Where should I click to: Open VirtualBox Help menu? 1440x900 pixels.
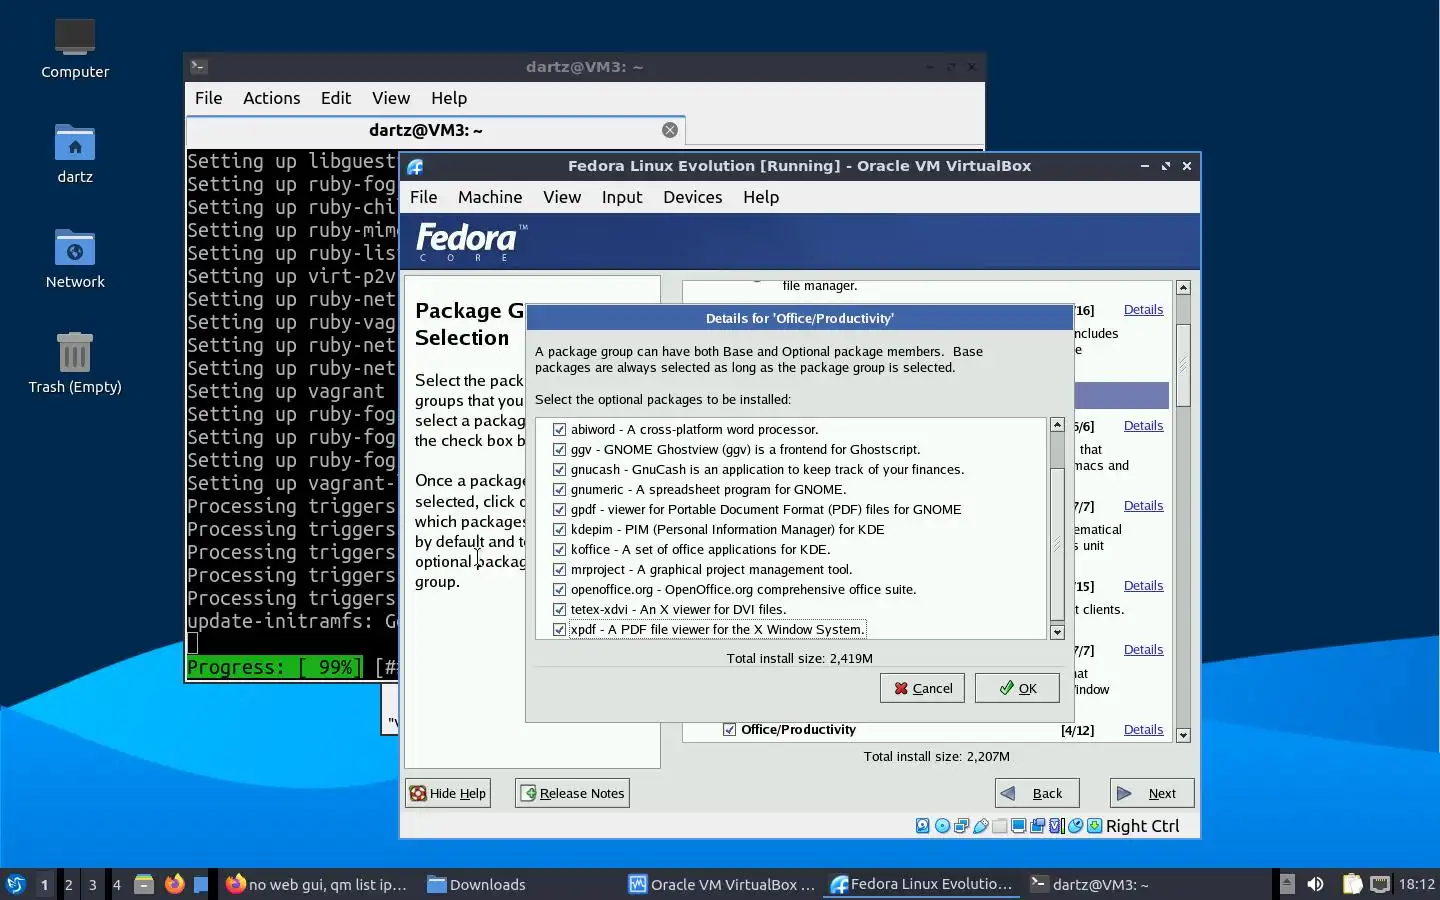click(761, 197)
